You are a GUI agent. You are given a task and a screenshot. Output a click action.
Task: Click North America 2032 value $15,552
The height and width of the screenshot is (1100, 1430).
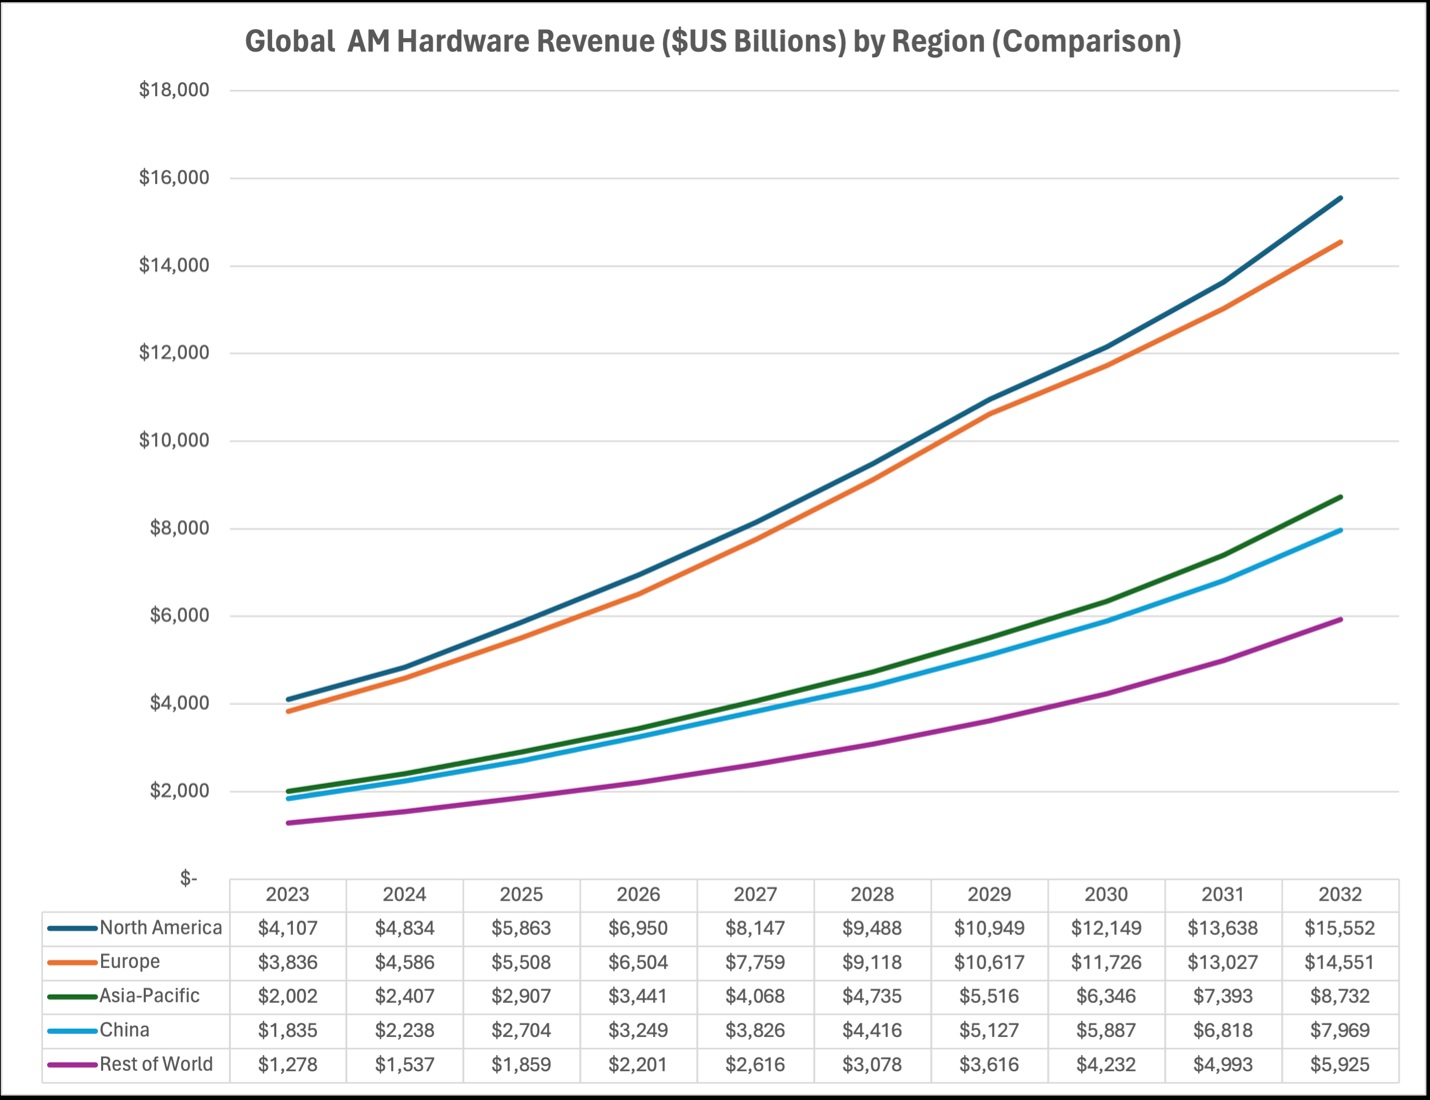[x=1340, y=929]
